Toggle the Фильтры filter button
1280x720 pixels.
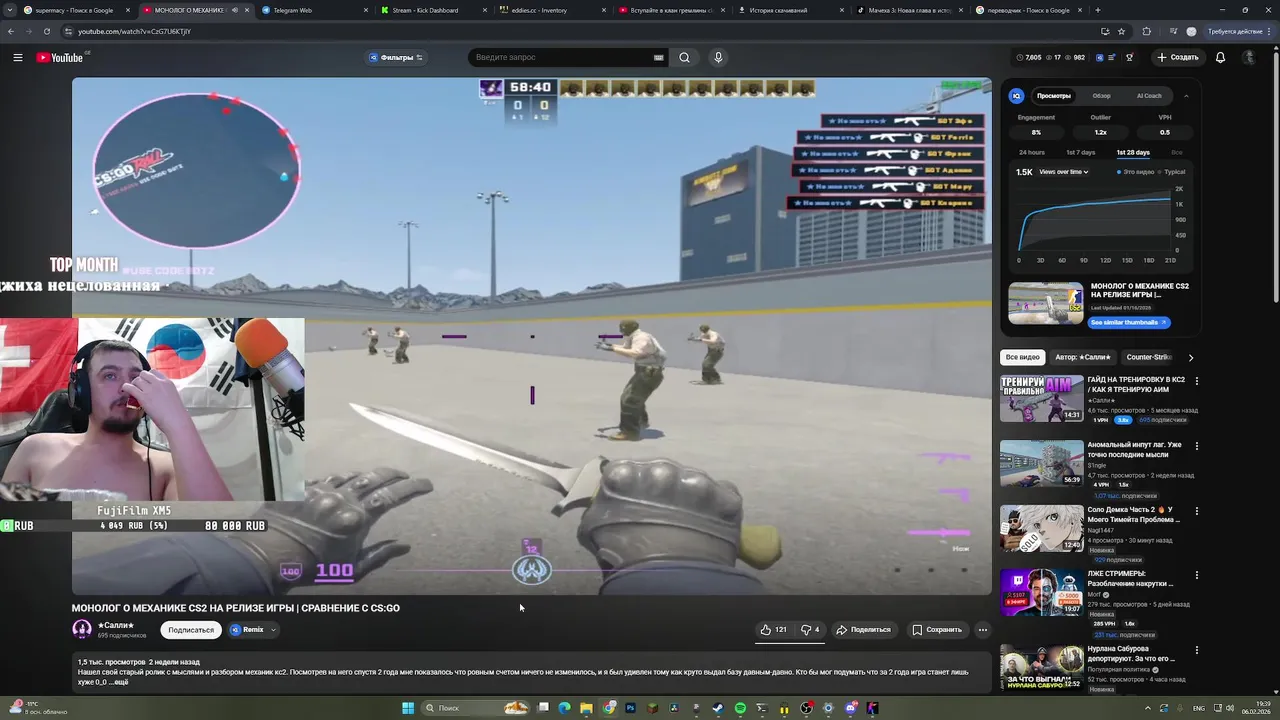pos(396,57)
